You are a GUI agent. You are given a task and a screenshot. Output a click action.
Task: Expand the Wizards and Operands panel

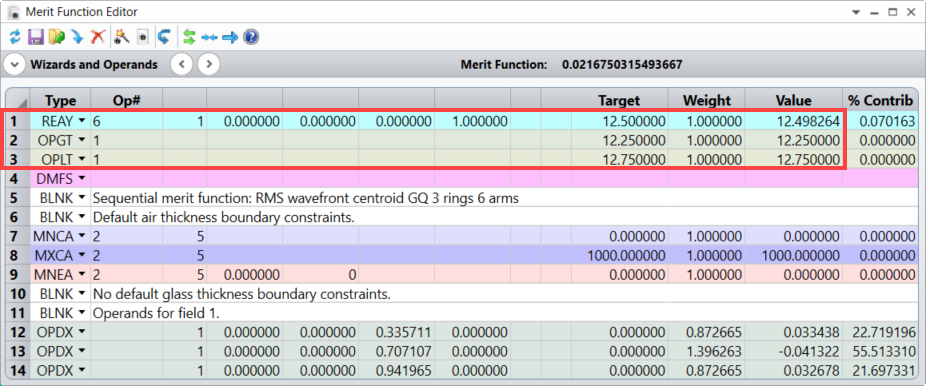[x=15, y=64]
